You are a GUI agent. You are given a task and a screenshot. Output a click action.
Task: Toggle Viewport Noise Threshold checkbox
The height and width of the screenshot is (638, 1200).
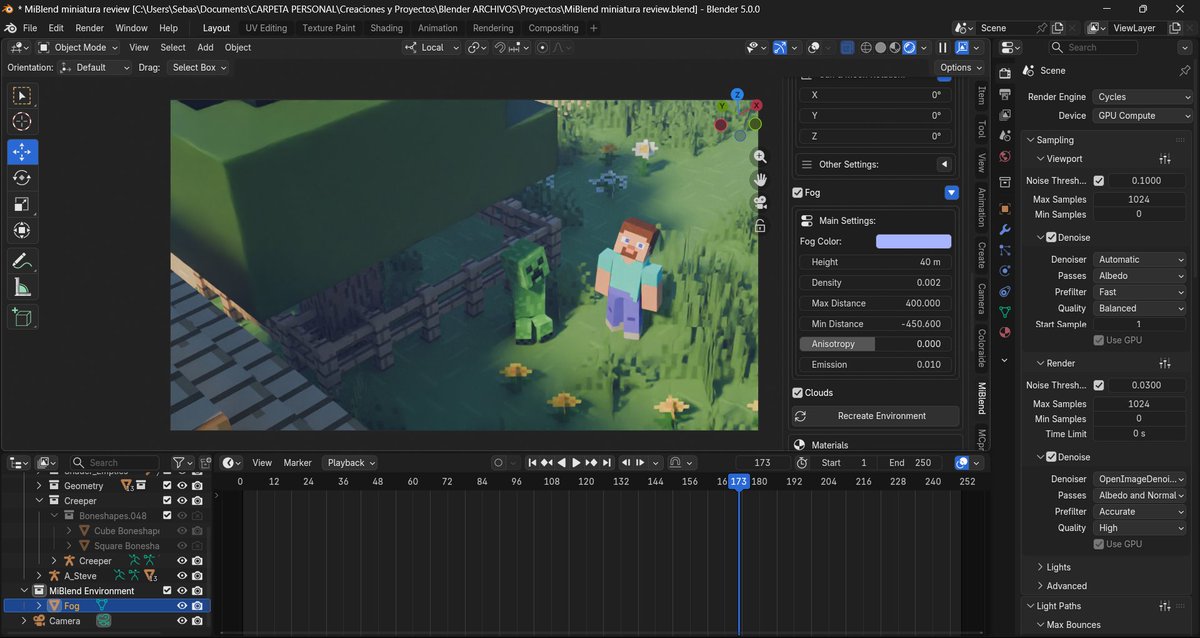click(1099, 181)
